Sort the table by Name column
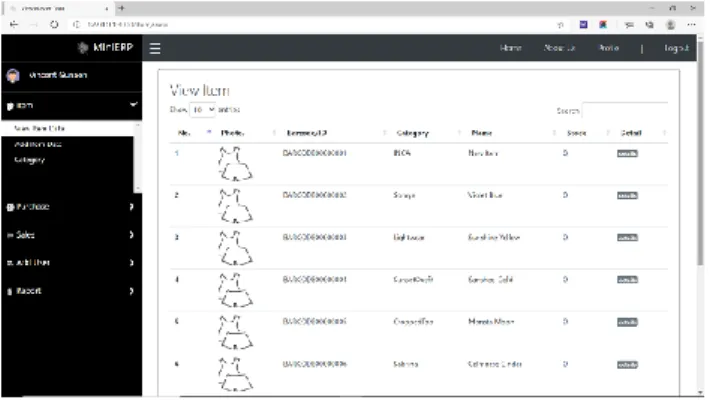This screenshot has height=400, width=710. 512,133
